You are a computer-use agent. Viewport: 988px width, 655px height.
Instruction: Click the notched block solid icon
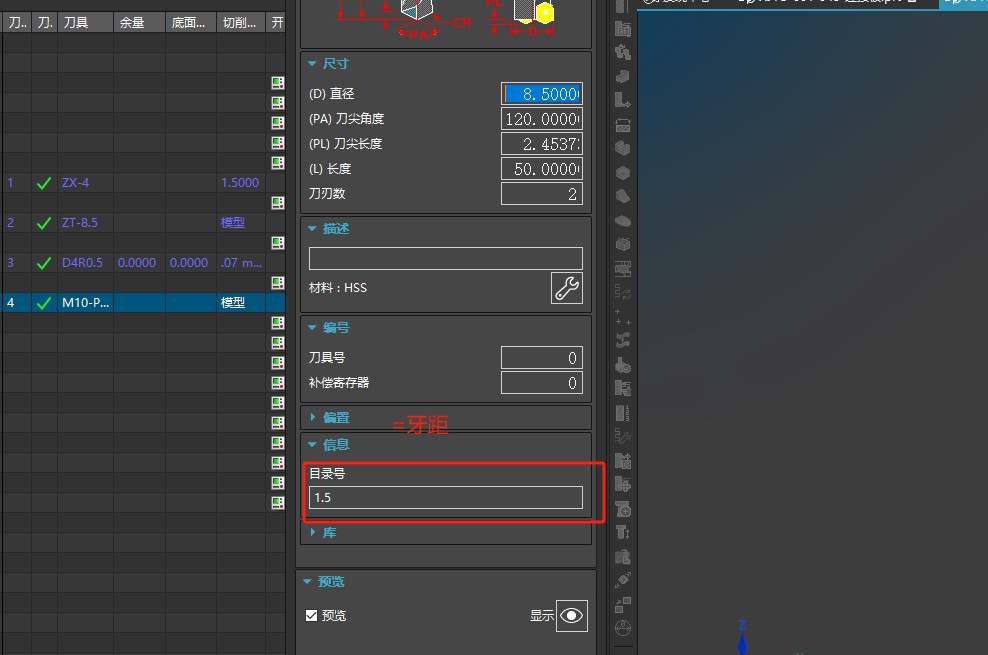coord(623,149)
